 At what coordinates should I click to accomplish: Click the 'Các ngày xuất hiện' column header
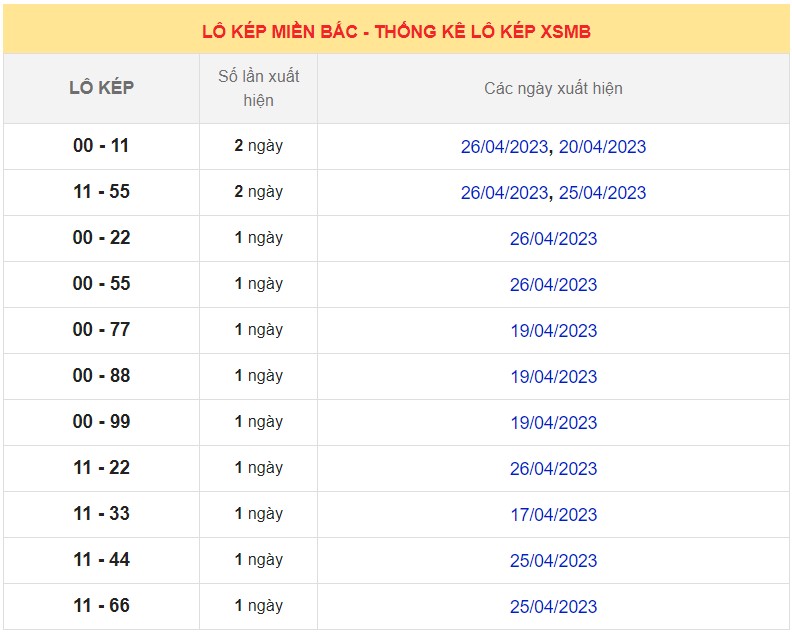[553, 88]
